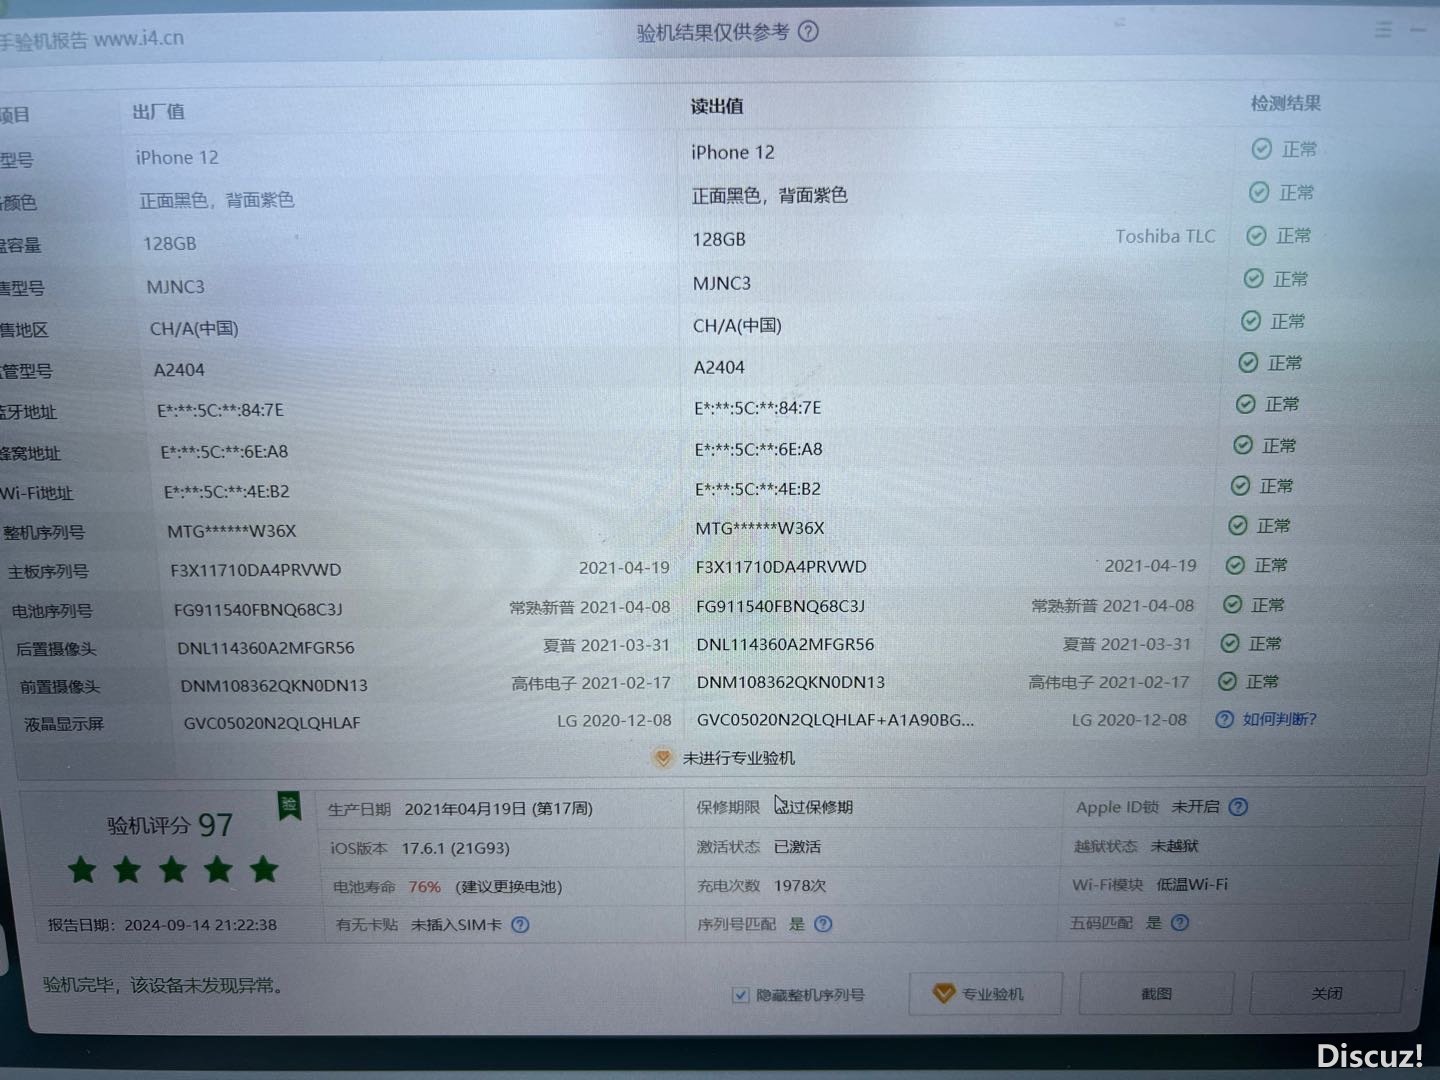
Task: Click the 读出值 GVC05020N2QLQHLAF+A1A90BG... cell
Action: pyautogui.click(x=835, y=719)
